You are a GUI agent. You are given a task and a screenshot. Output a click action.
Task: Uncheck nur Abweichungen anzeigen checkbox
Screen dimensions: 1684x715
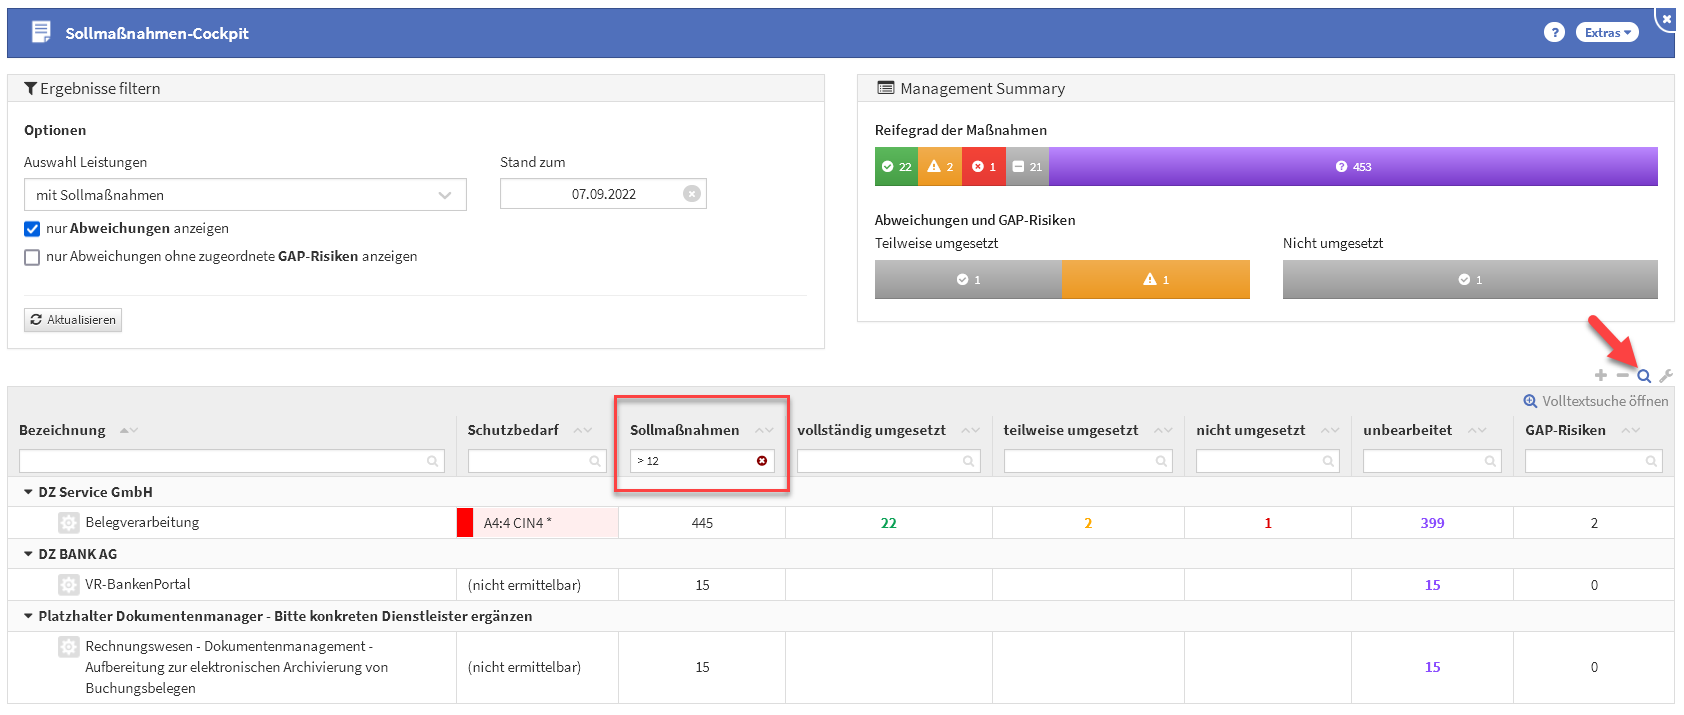(x=32, y=229)
